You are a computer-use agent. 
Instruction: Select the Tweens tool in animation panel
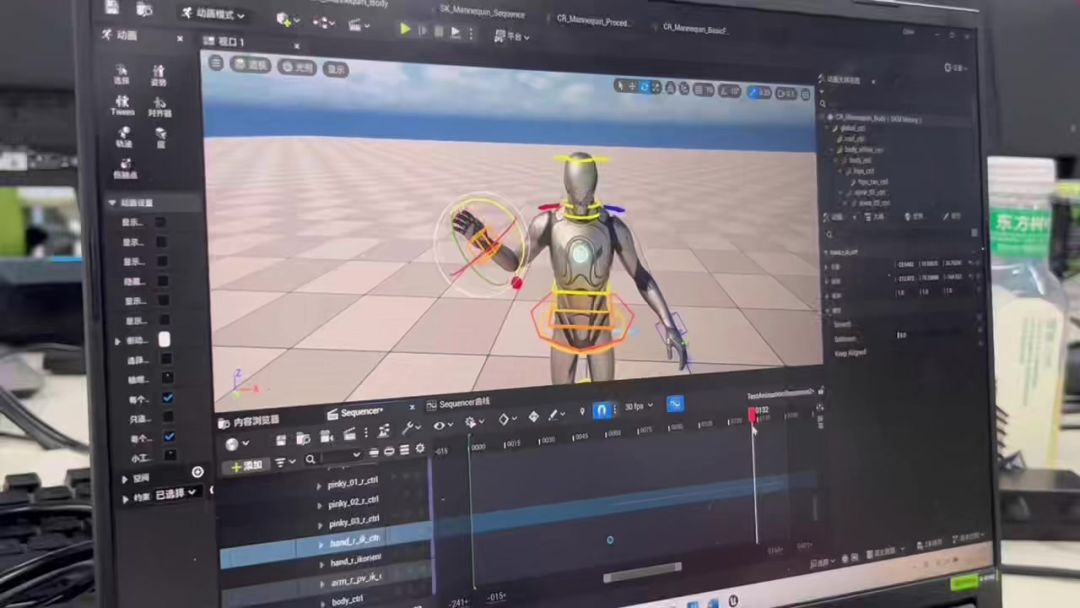click(x=123, y=105)
